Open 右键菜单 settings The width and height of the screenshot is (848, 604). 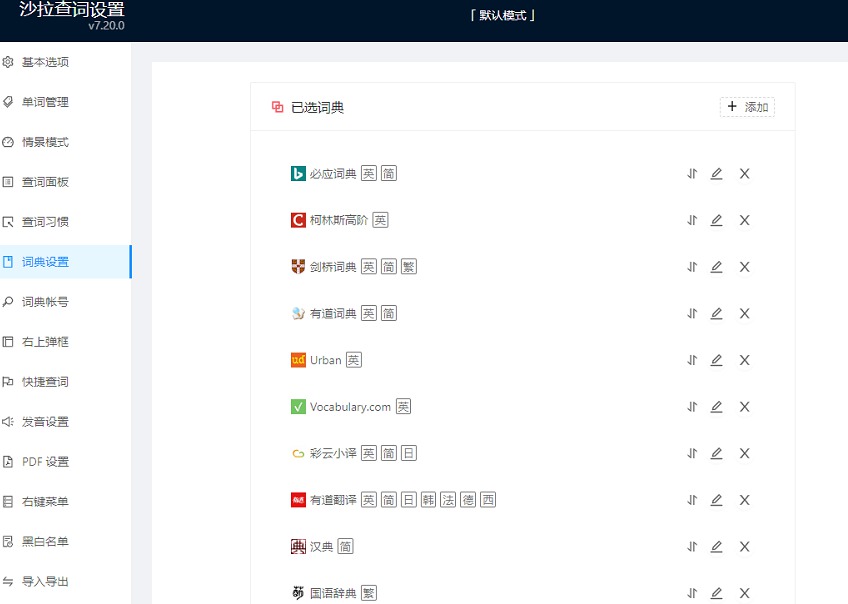tap(65, 502)
